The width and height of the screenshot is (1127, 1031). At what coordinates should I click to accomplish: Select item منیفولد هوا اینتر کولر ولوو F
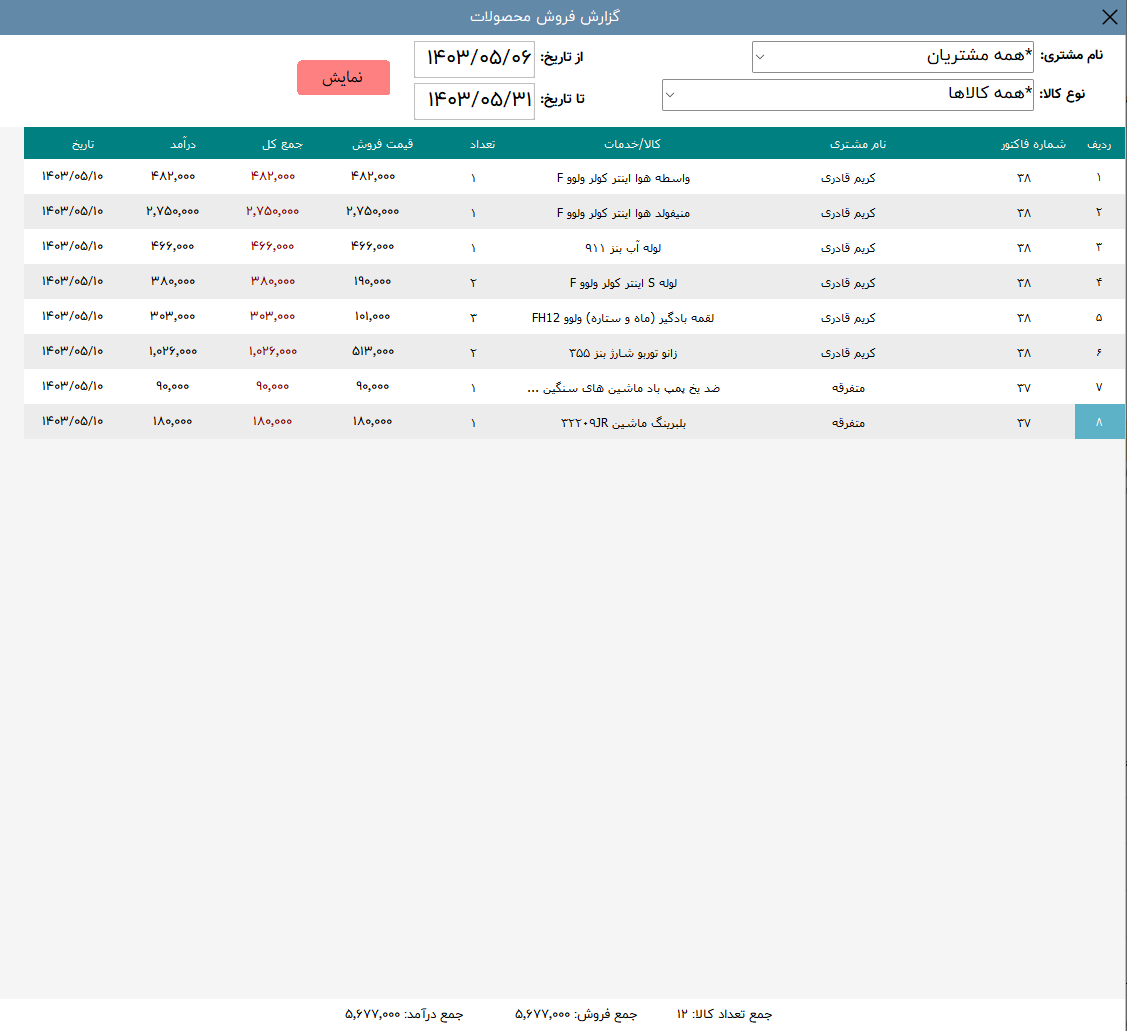pyautogui.click(x=623, y=213)
